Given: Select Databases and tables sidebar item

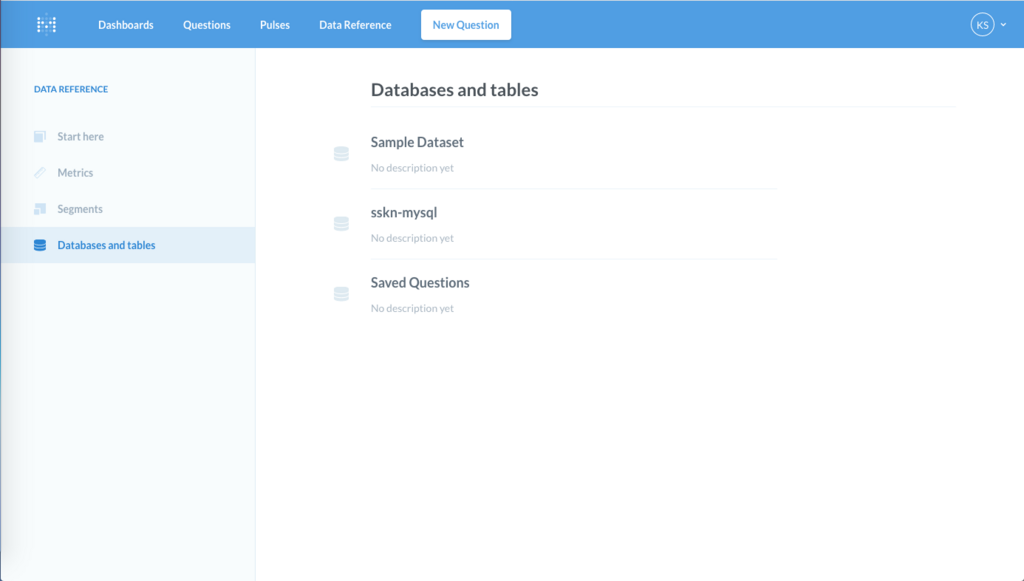Looking at the screenshot, I should (128, 245).
